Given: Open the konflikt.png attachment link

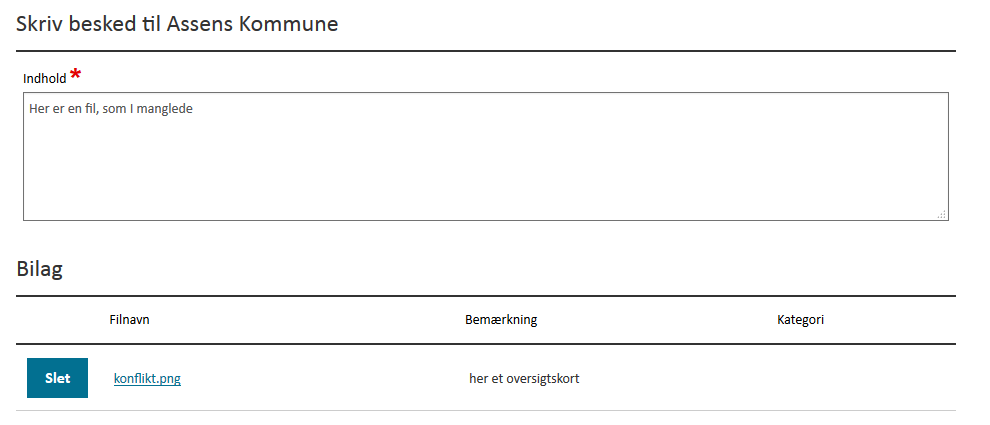Looking at the screenshot, I should click(x=147, y=379).
